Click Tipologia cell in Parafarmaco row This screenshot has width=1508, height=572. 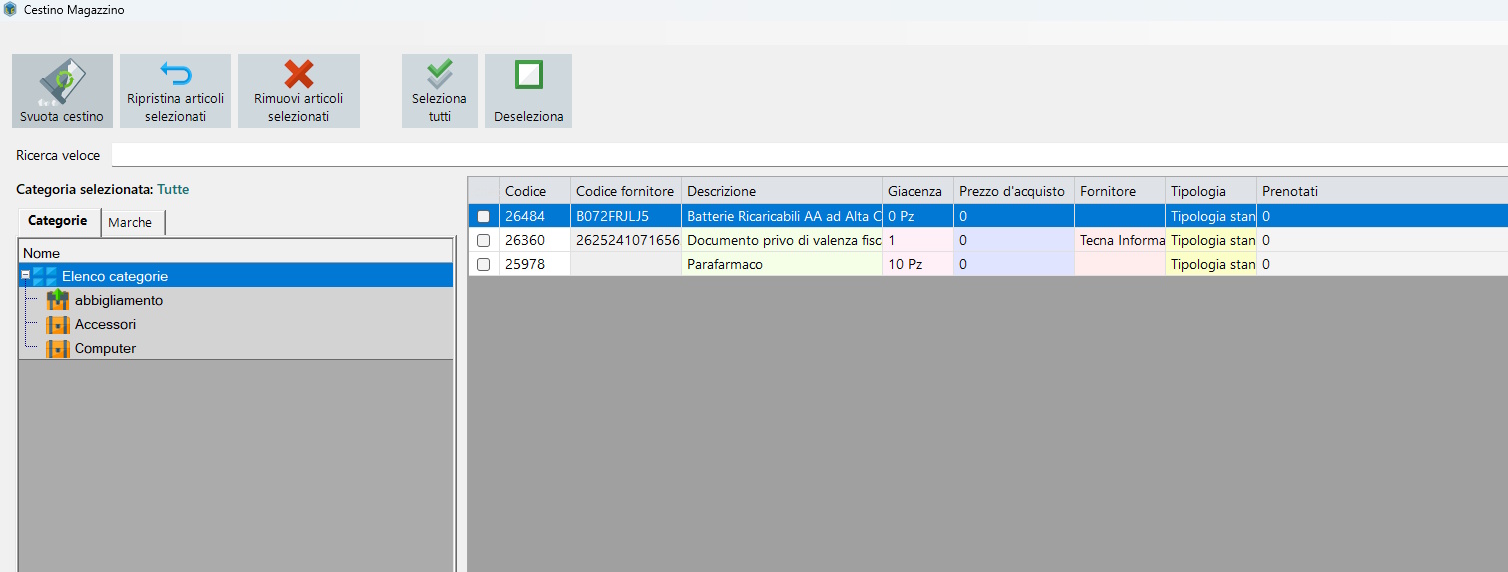tap(1211, 264)
